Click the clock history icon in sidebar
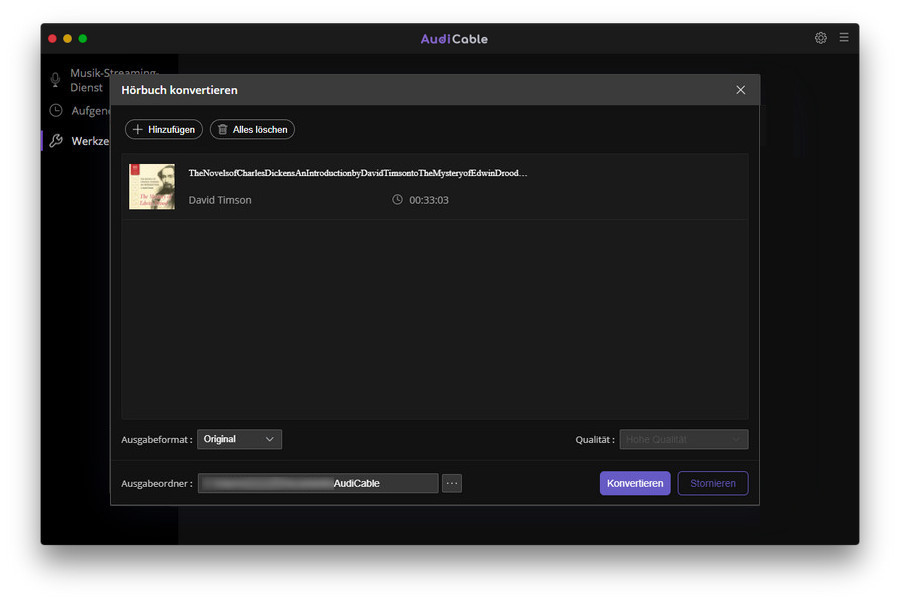Screen dimensions: 900x603 56,110
